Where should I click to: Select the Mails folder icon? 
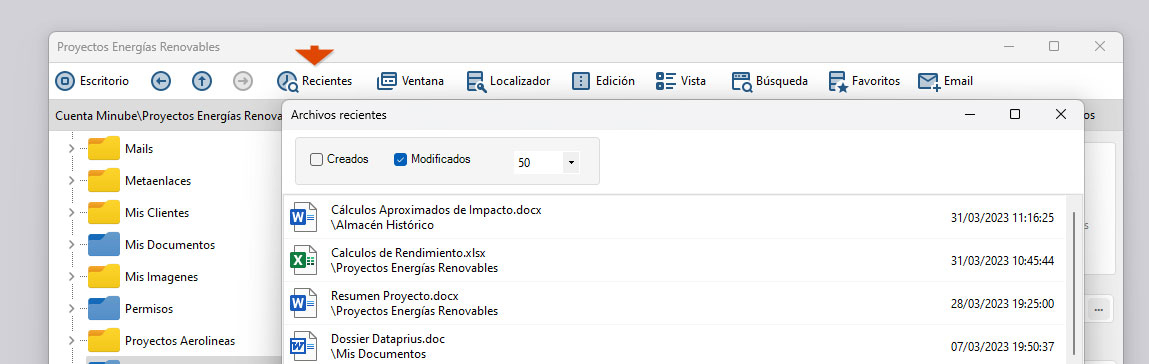103,148
